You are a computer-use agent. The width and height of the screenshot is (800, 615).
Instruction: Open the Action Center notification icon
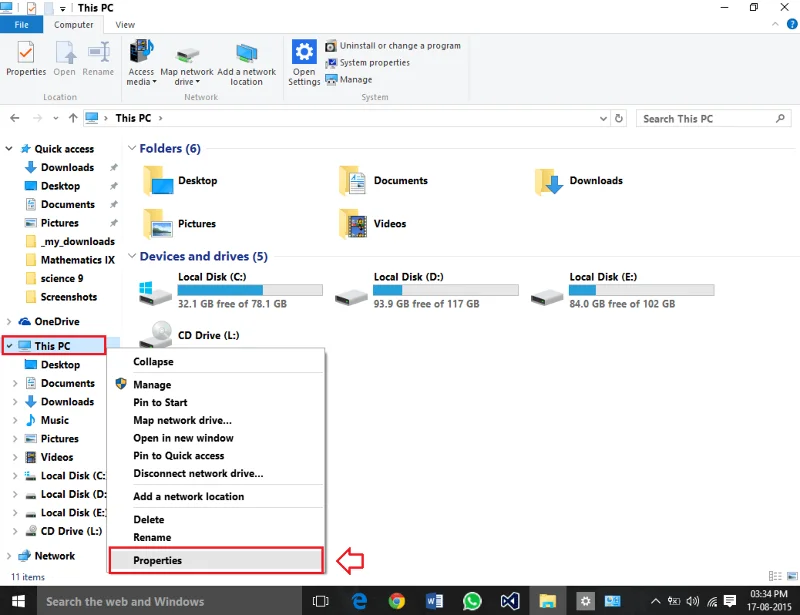[x=730, y=601]
